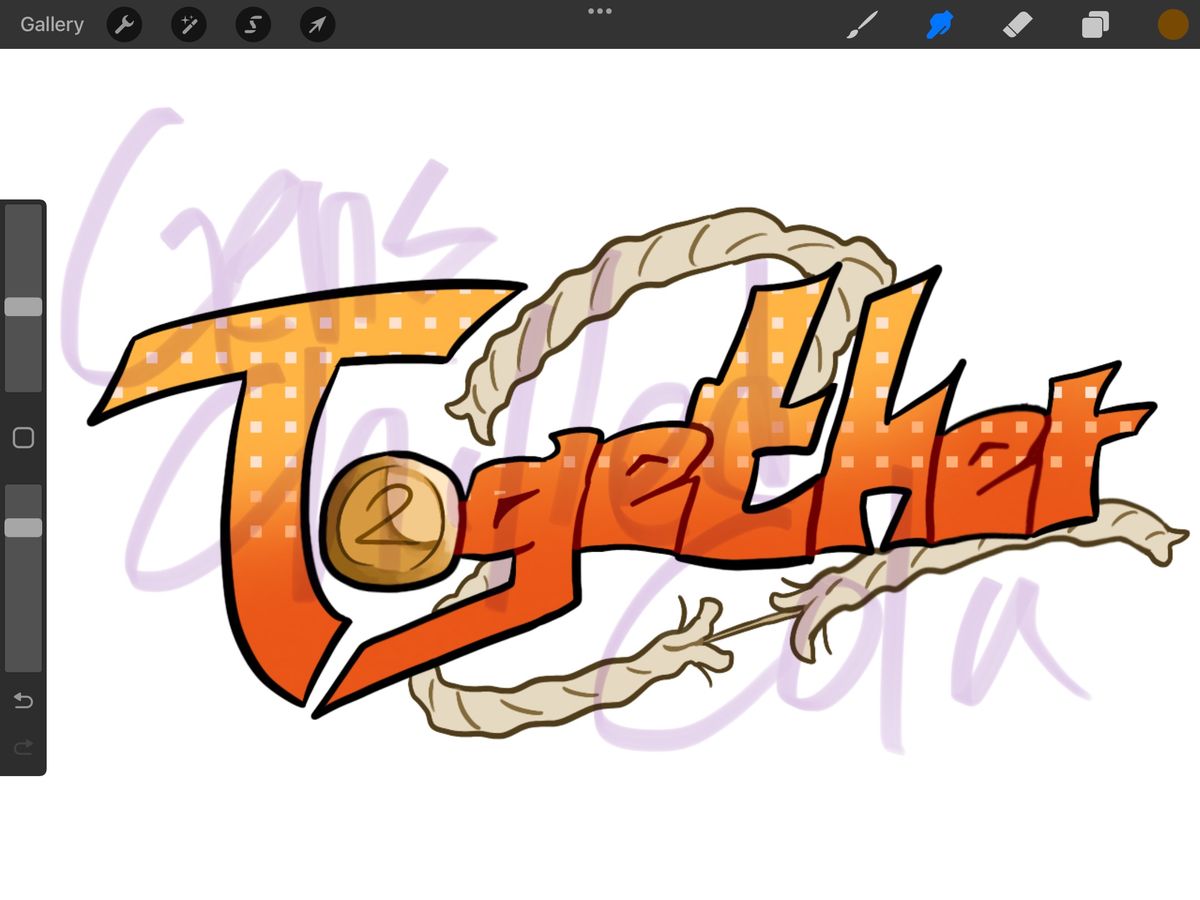Click the brush opacity slider handle
1200x900 pixels.
point(23,527)
